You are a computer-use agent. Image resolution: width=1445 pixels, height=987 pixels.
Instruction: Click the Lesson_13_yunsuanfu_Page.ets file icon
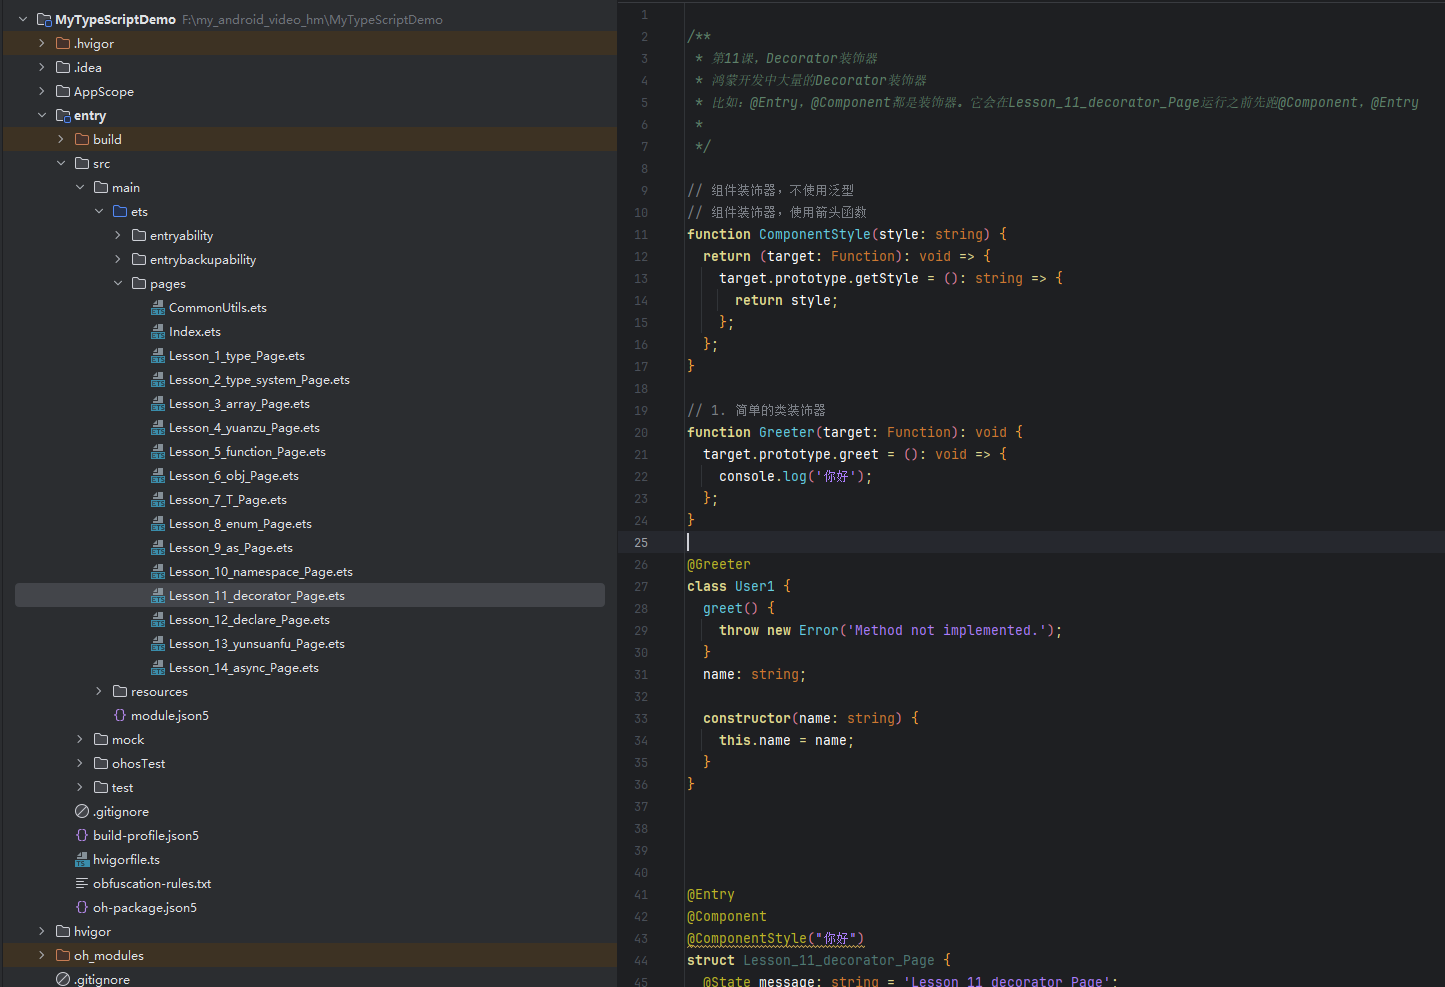[x=158, y=643]
